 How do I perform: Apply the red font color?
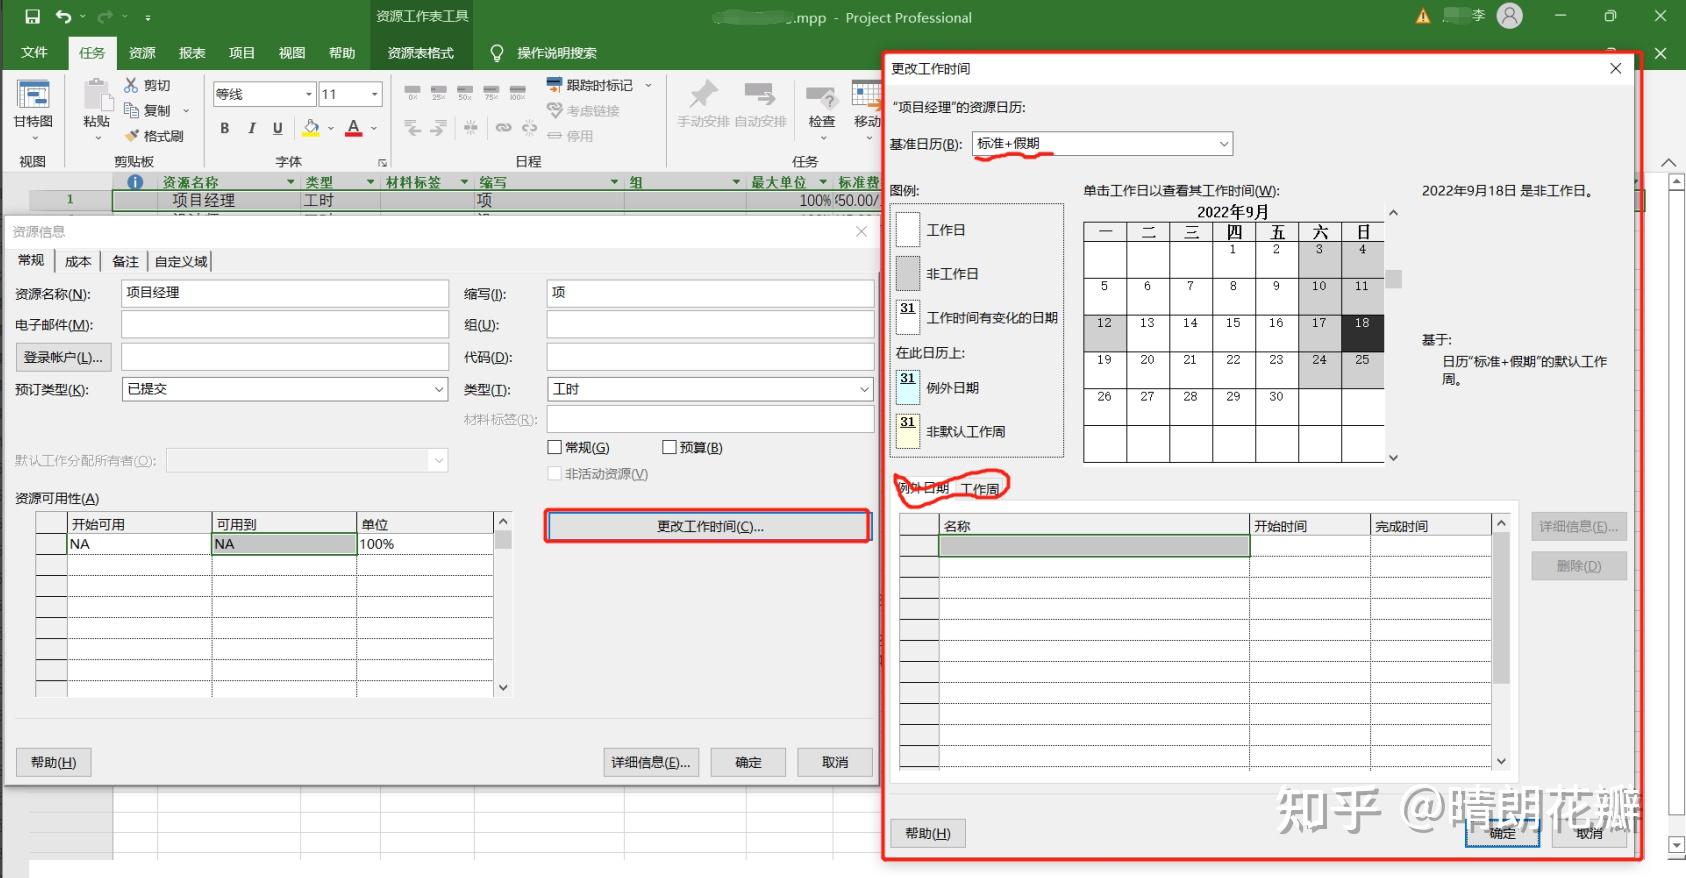pos(353,128)
